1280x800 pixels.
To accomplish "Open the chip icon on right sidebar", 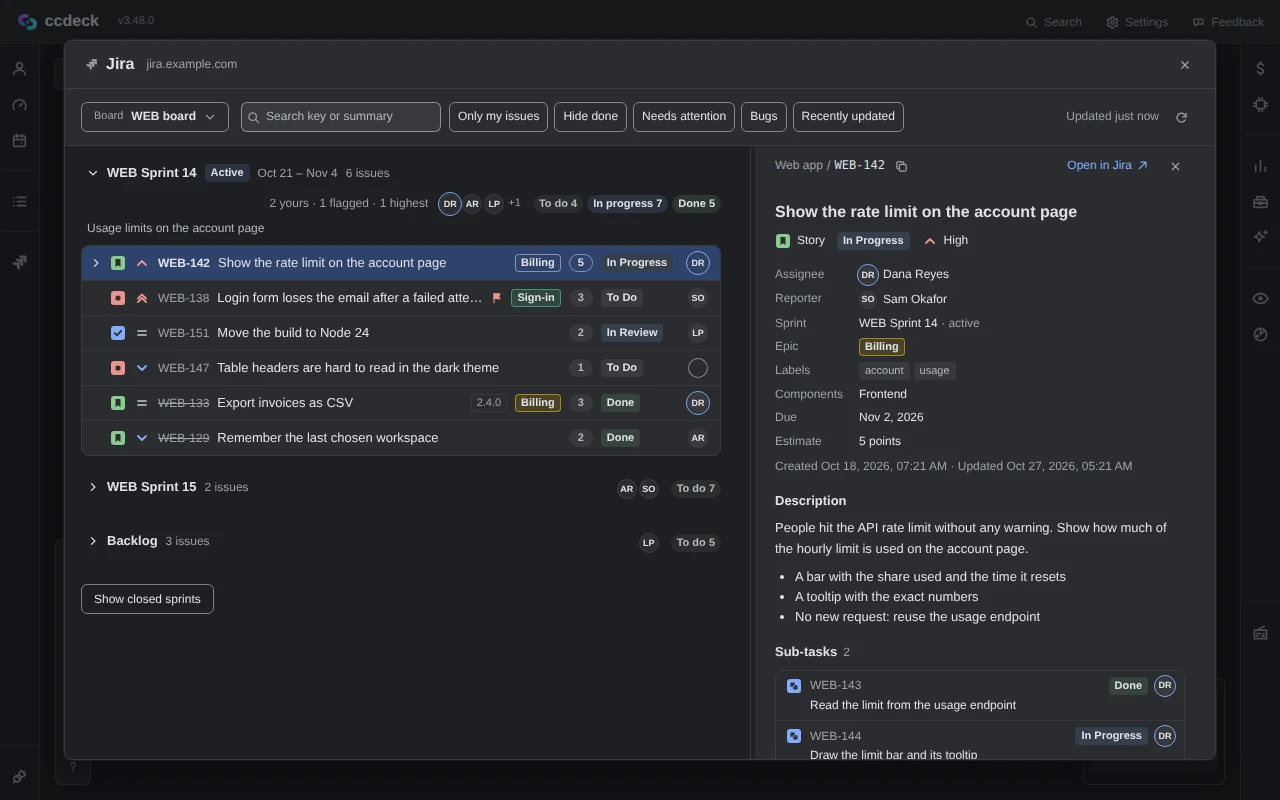I will pos(1260,105).
